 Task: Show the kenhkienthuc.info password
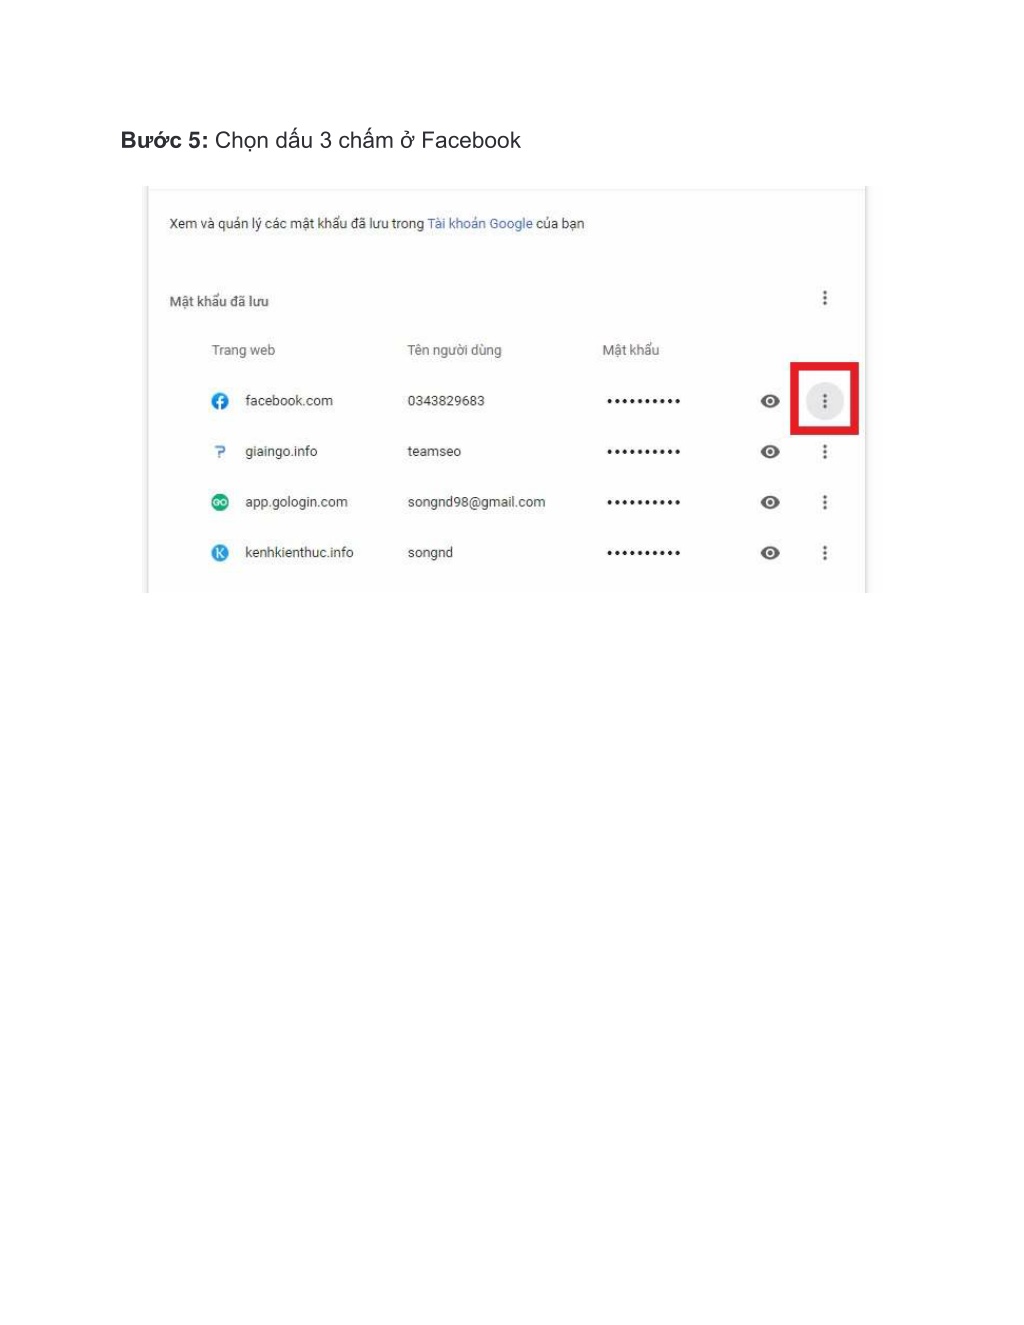tap(770, 553)
